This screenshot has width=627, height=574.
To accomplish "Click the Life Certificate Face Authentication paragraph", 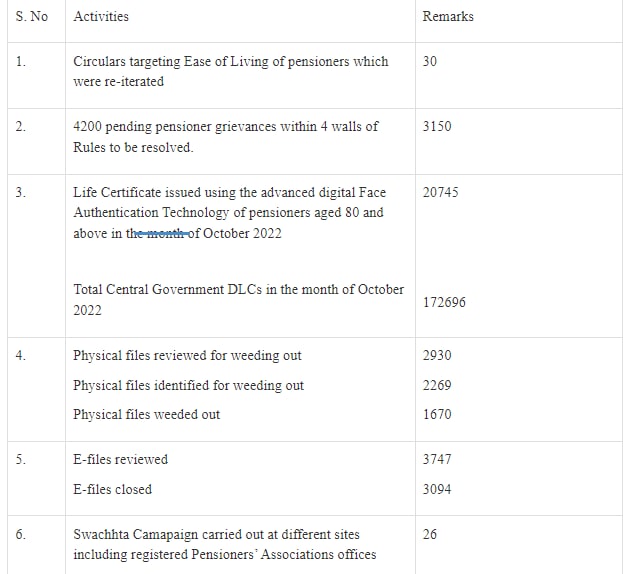I will pyautogui.click(x=229, y=212).
